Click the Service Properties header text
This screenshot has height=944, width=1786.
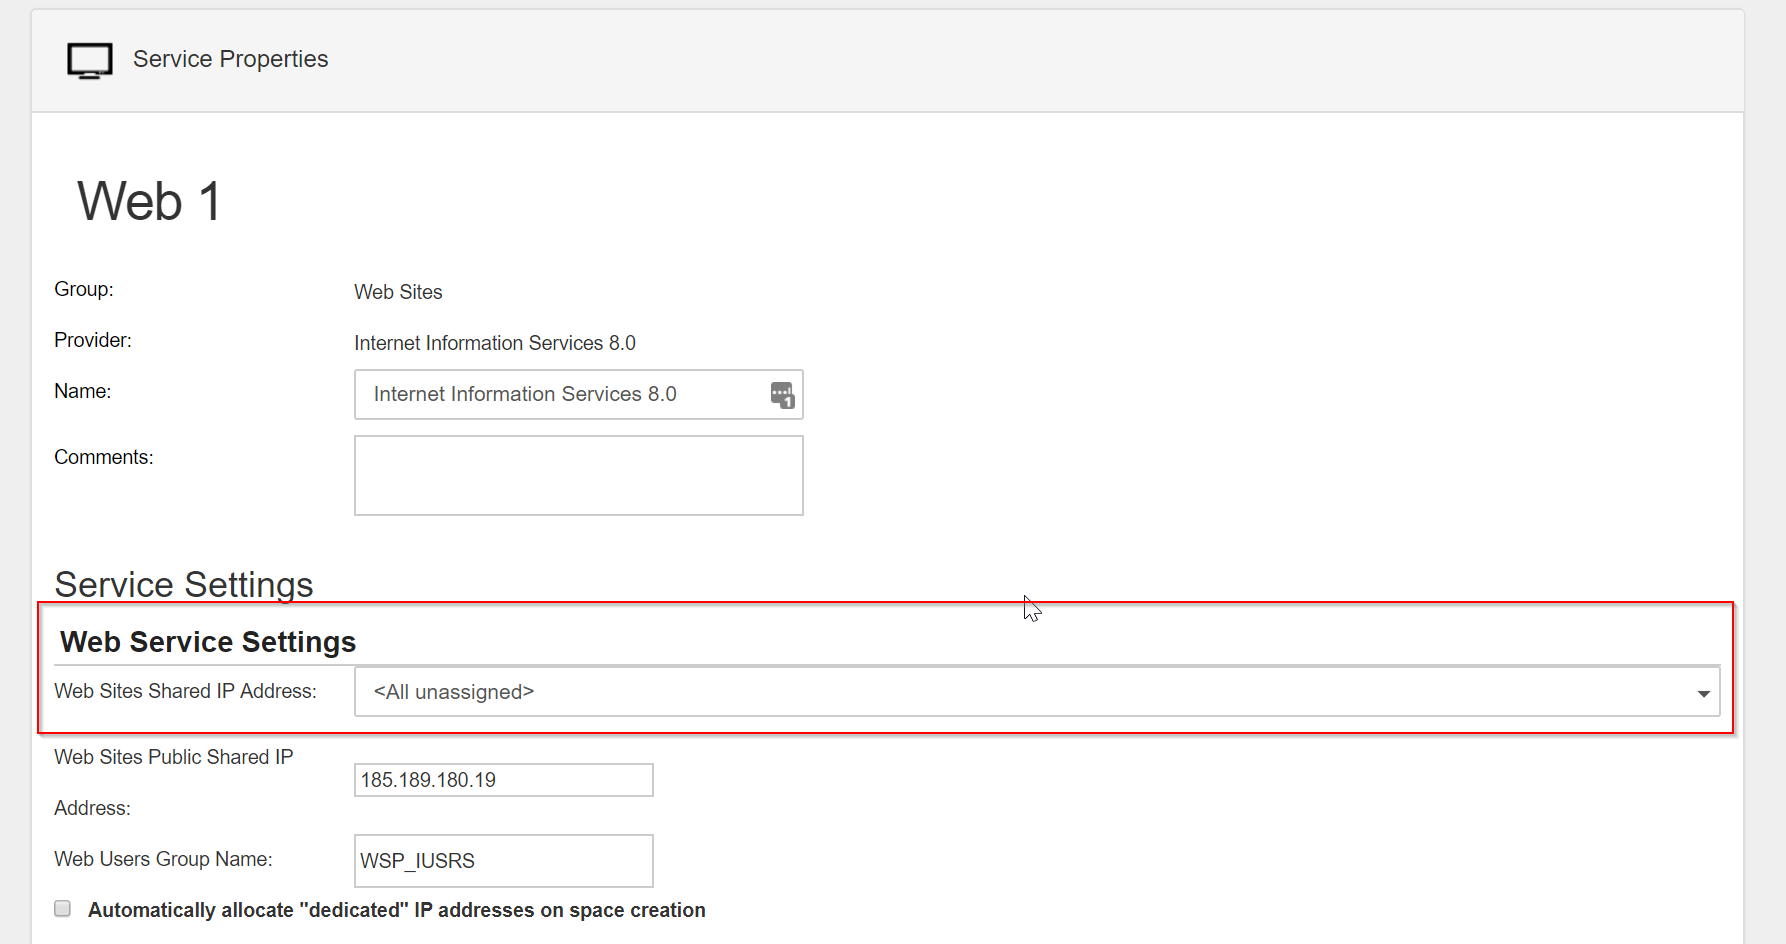(230, 59)
